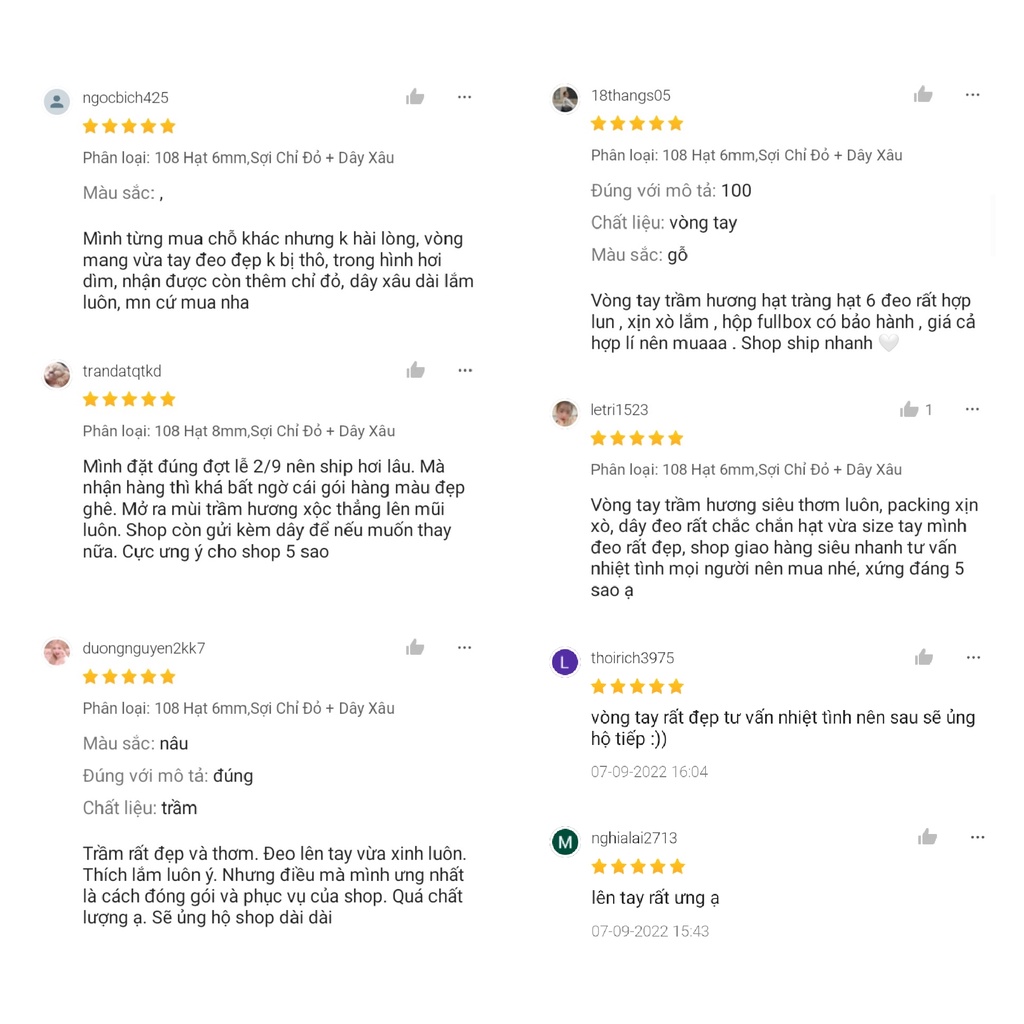Screen dimensions: 1024x1024
Task: Open more options on nghialai2713's review
Action: point(977,837)
